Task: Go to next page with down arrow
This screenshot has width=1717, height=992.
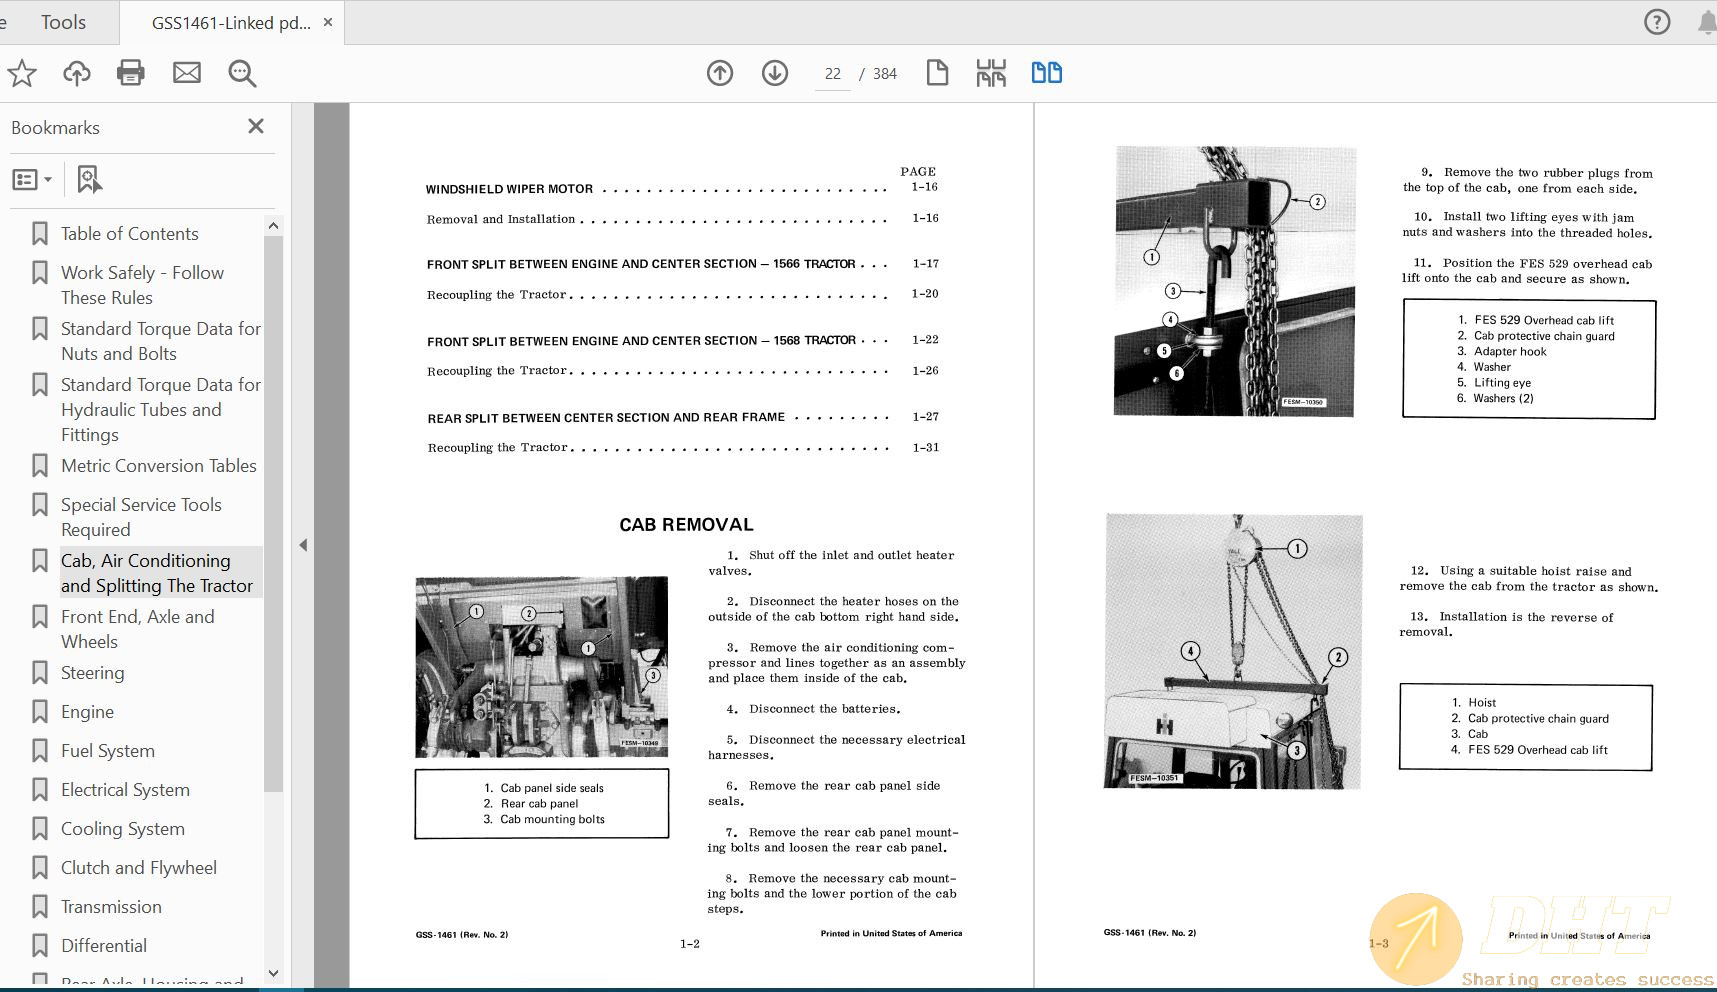Action: (x=775, y=73)
